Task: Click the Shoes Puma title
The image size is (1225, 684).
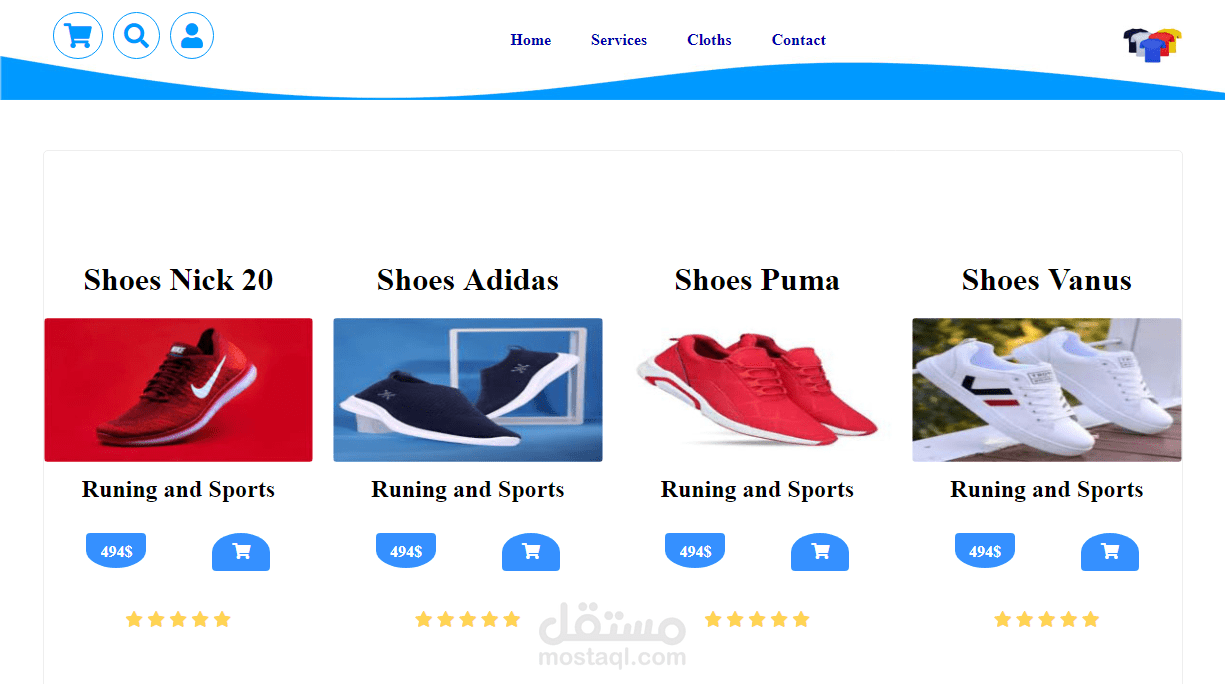Action: pos(757,280)
